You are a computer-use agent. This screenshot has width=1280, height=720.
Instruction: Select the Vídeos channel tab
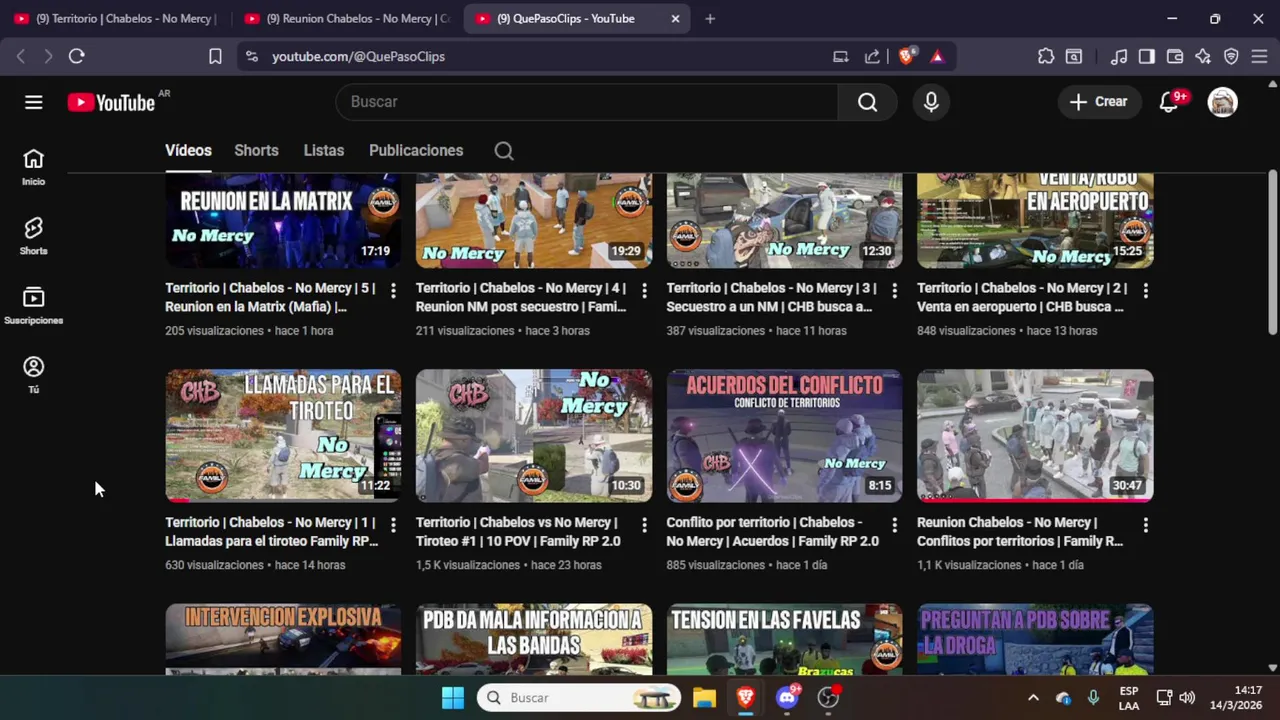(188, 151)
